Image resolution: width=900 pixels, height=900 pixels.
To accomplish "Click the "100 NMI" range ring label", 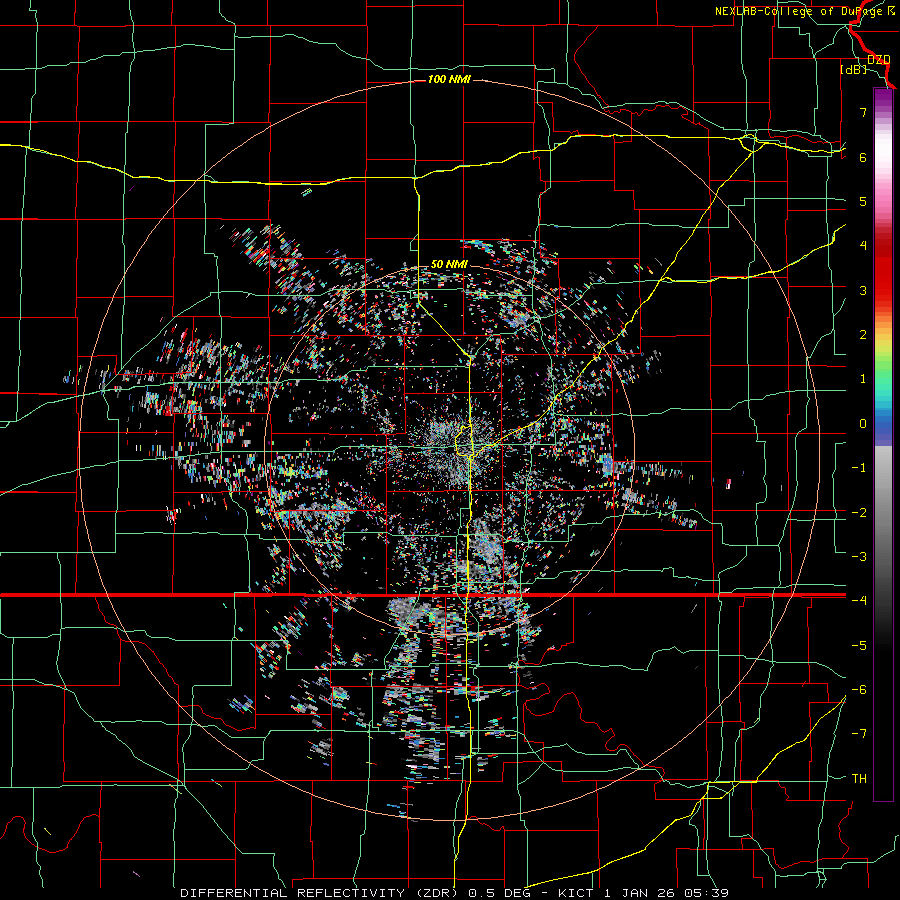I will [x=449, y=79].
